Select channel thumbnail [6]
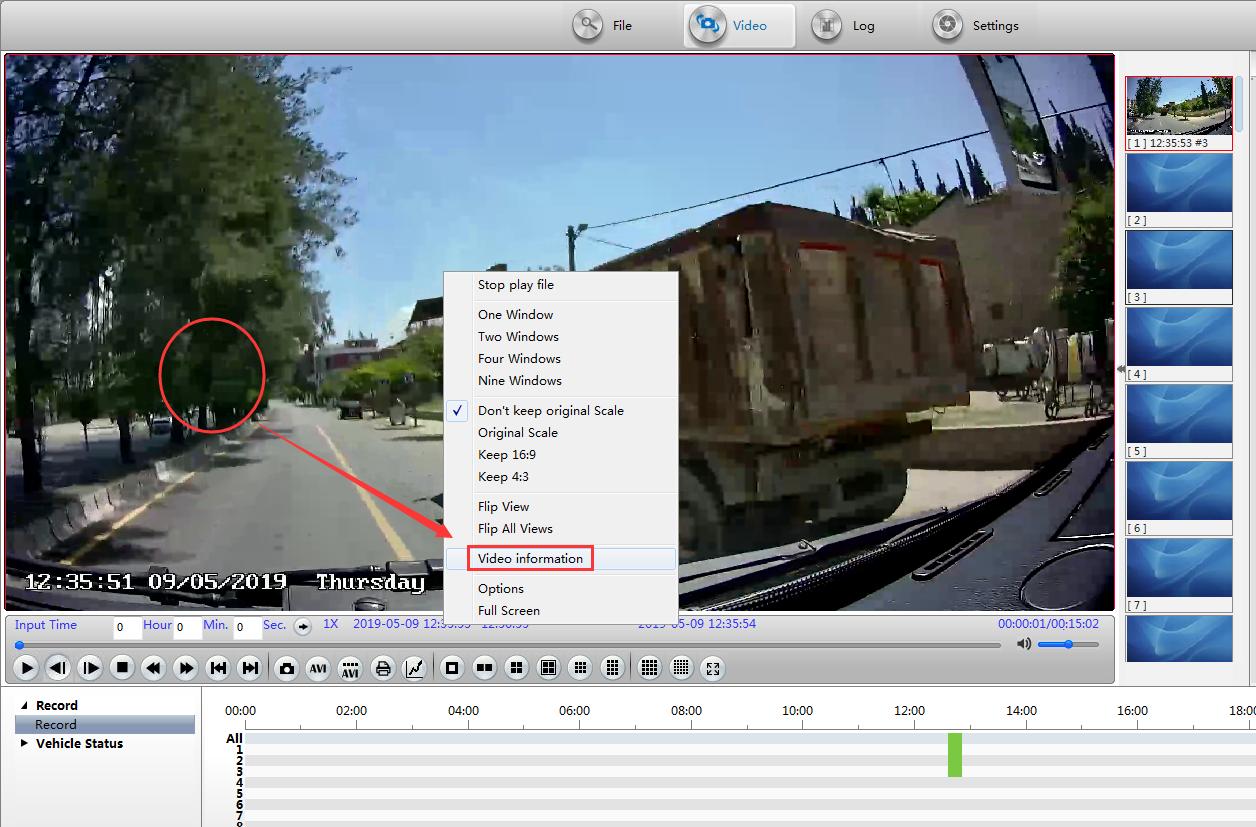This screenshot has width=1256, height=827. (1179, 498)
